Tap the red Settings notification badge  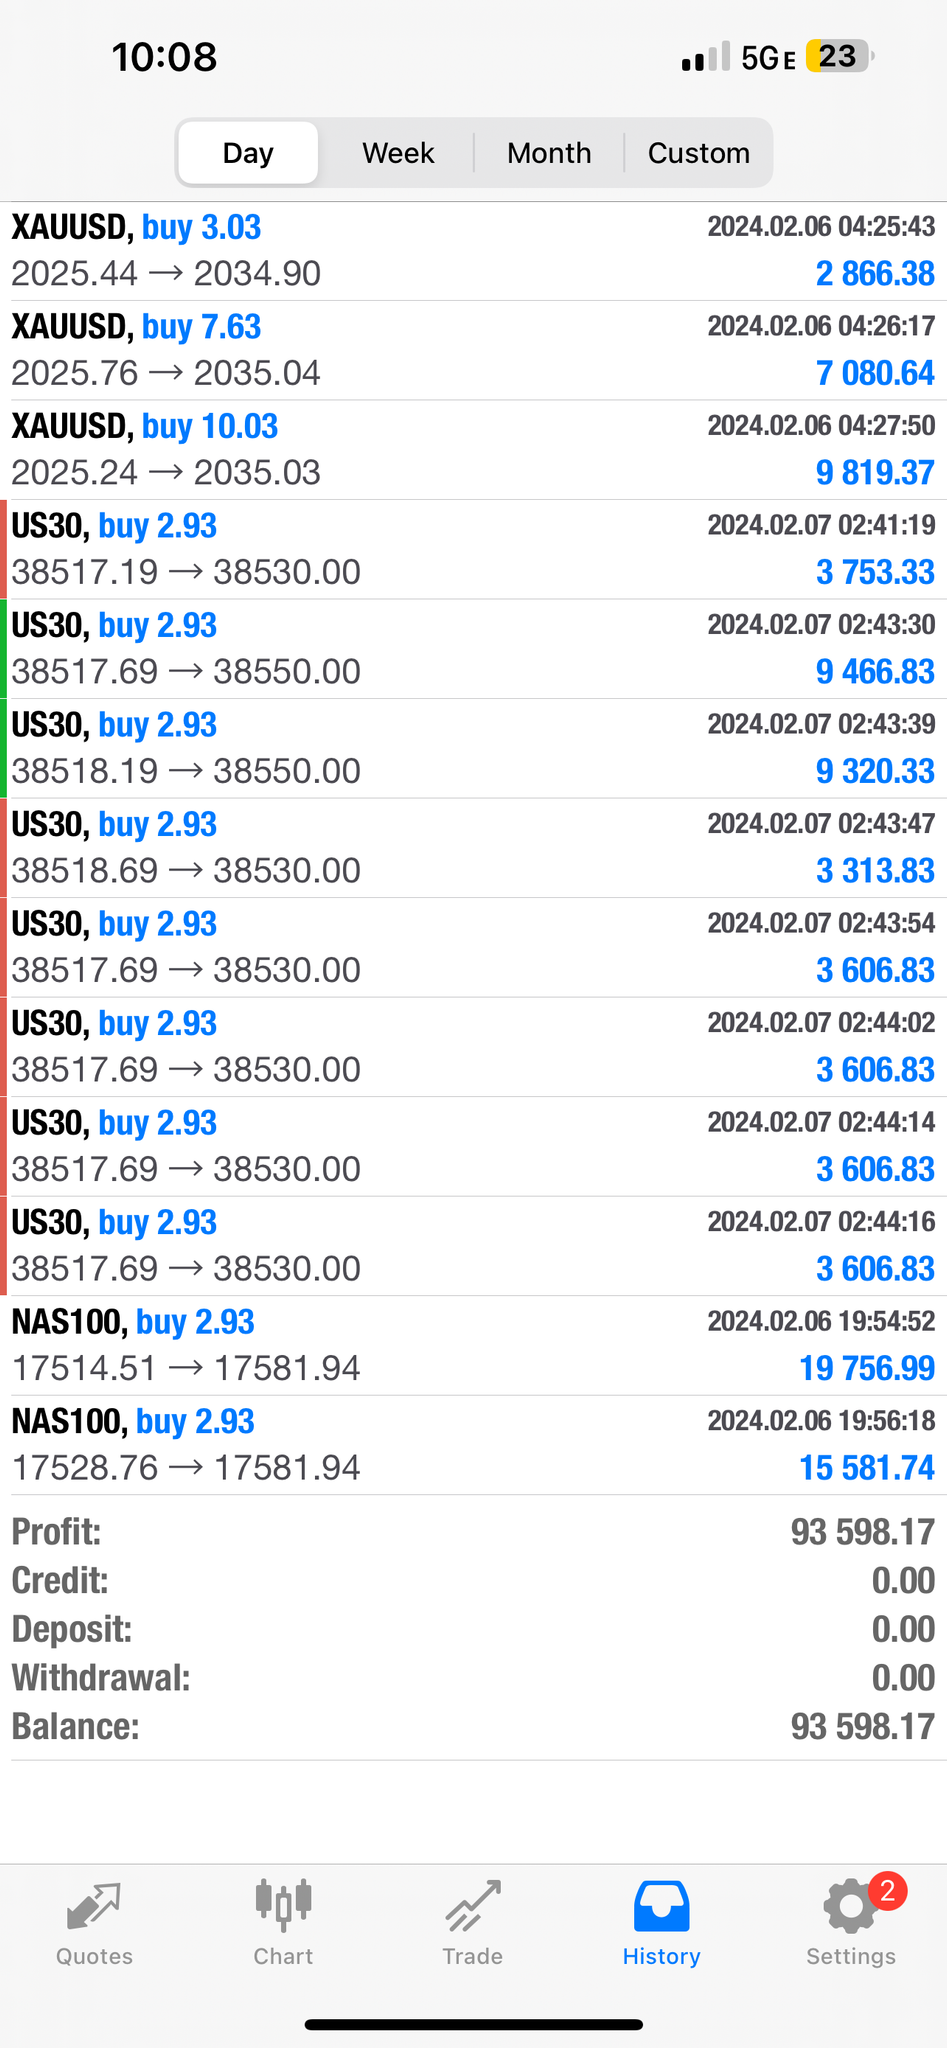pyautogui.click(x=887, y=1891)
